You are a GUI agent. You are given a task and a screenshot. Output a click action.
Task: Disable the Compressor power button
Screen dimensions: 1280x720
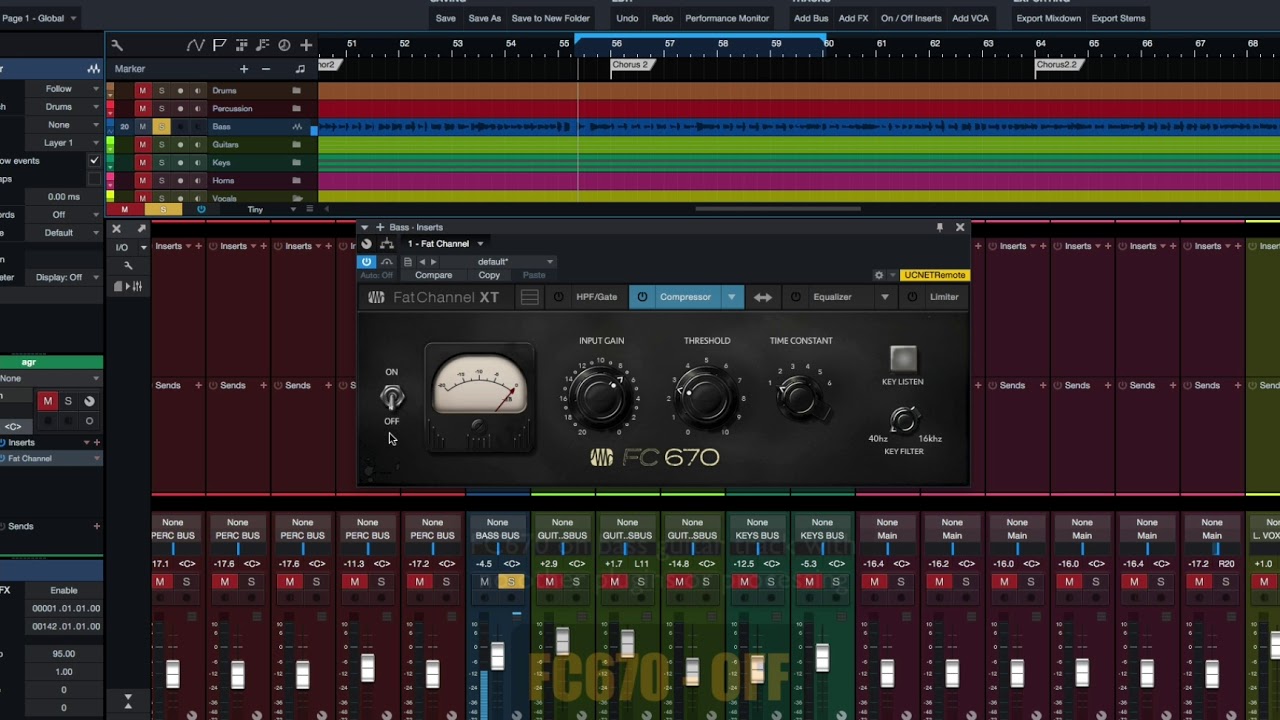[x=642, y=297]
